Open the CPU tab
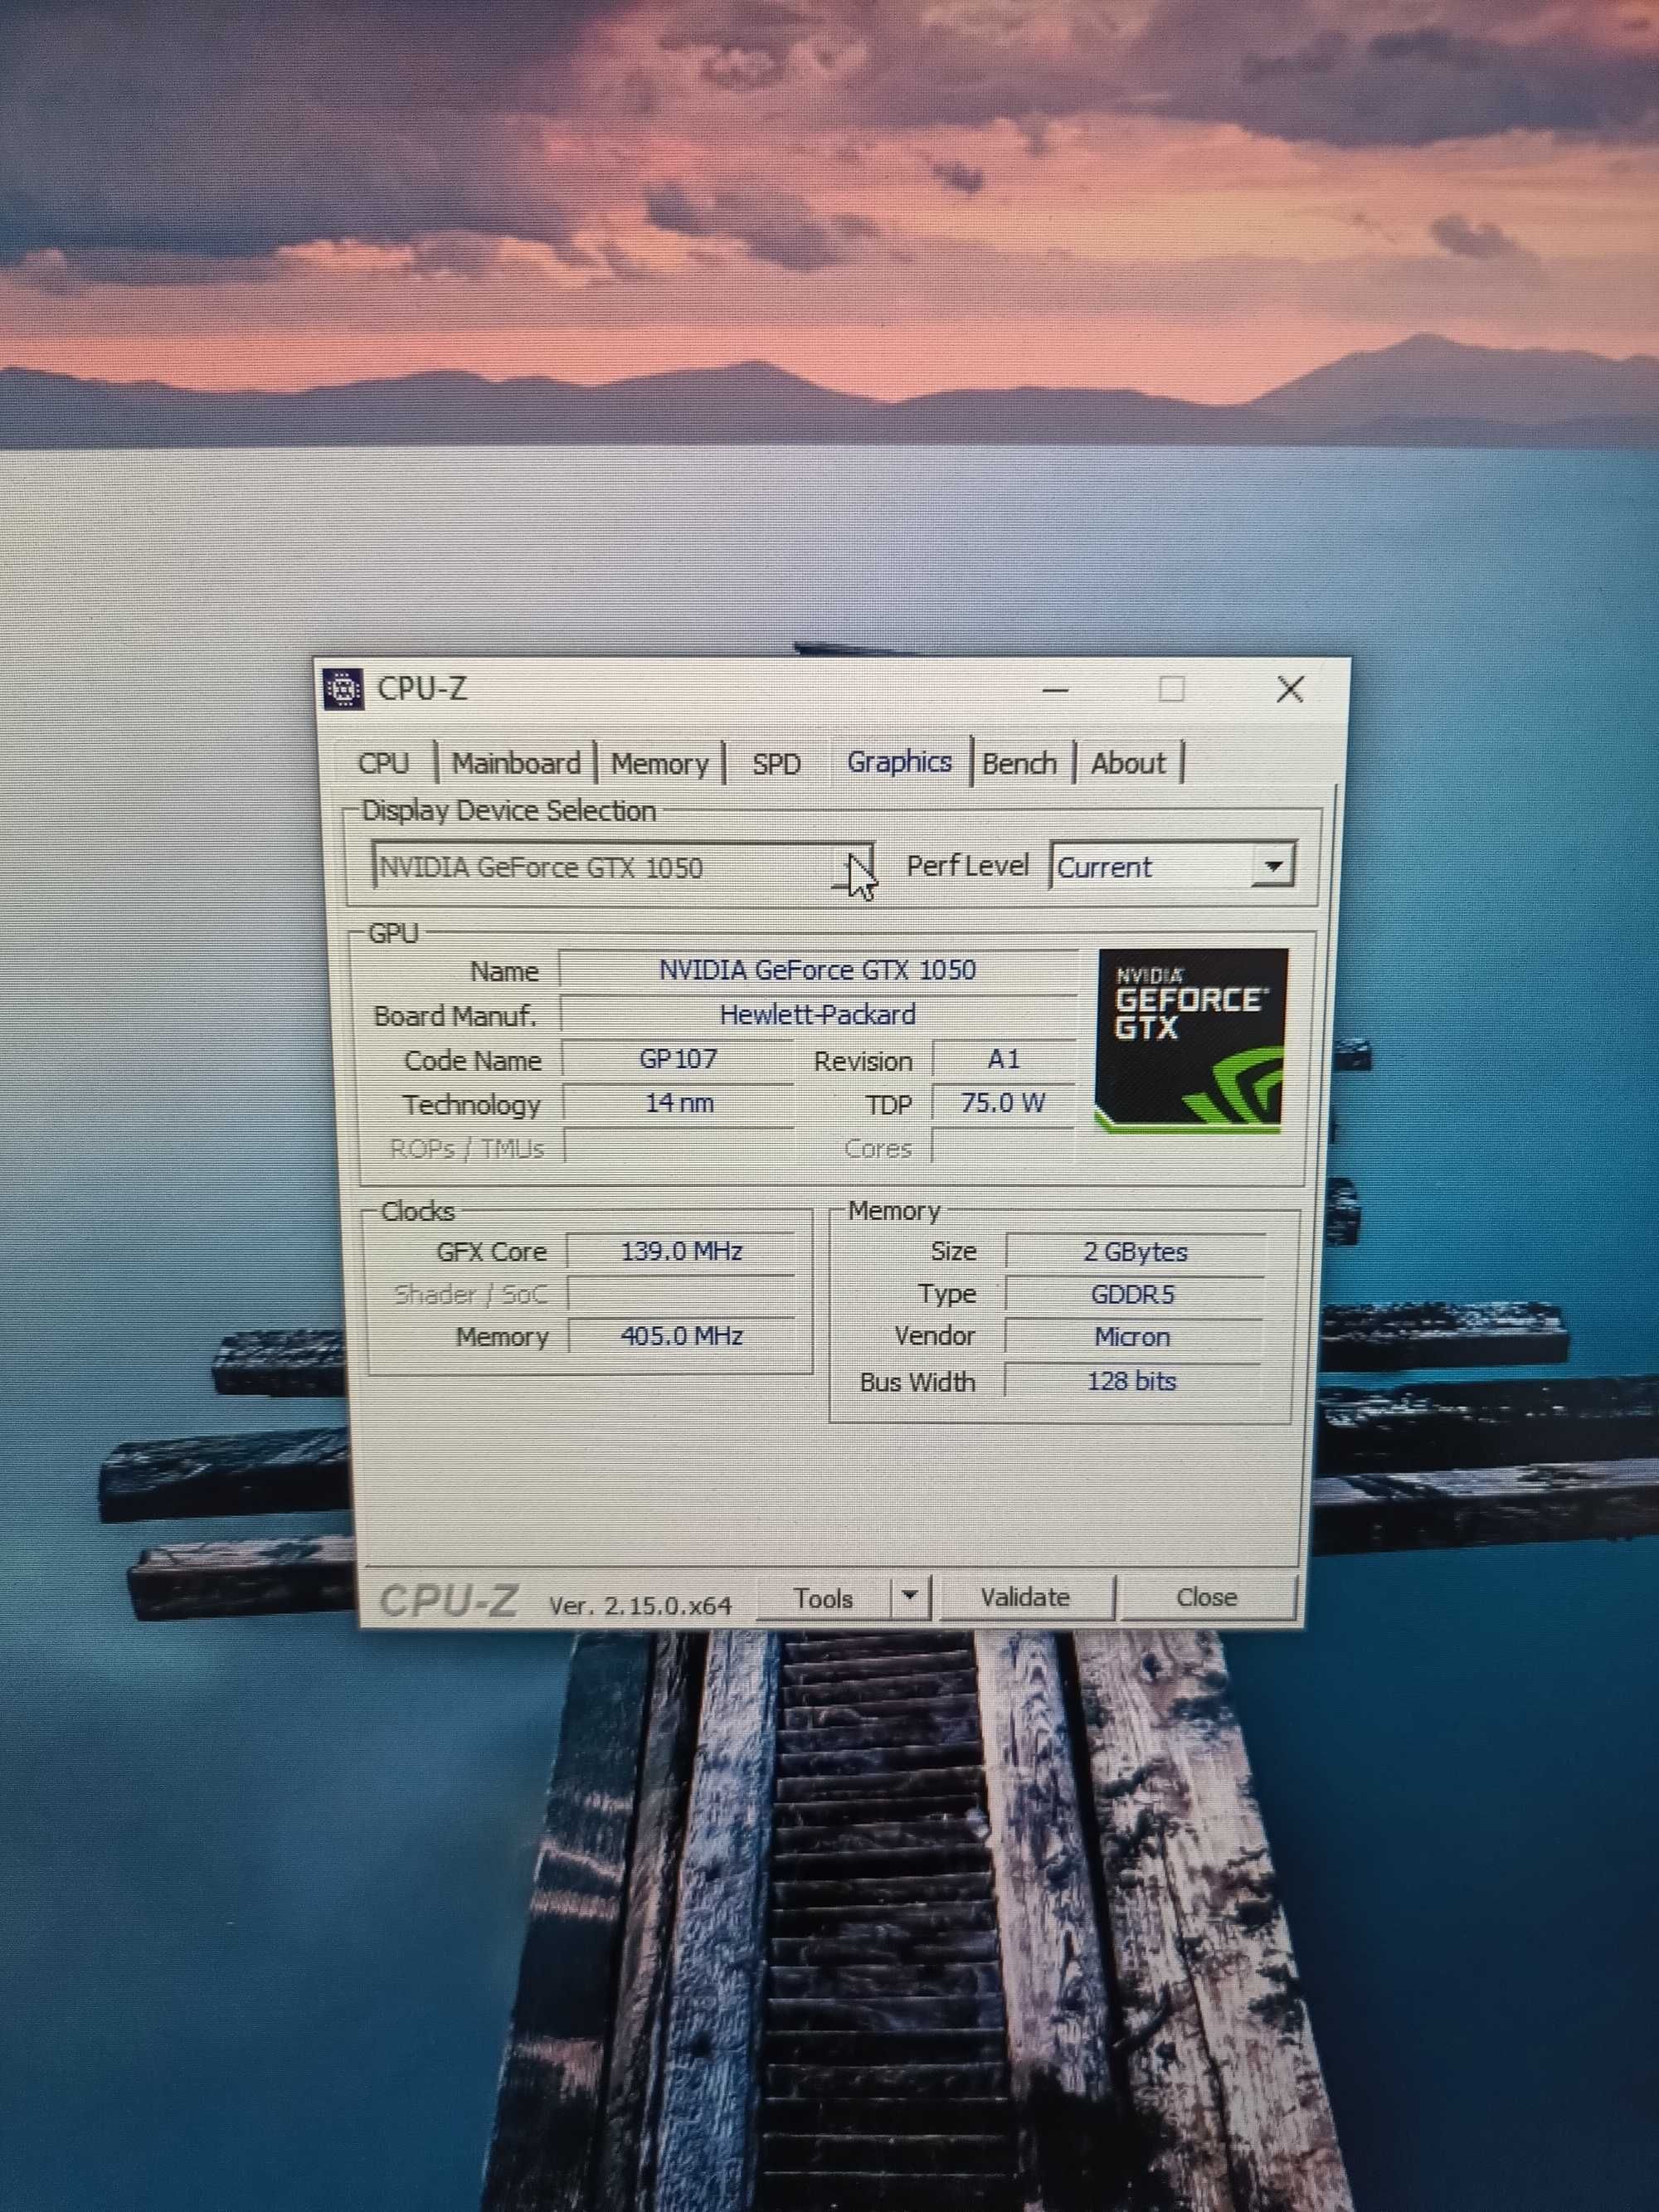The image size is (1659, 2212). click(383, 763)
